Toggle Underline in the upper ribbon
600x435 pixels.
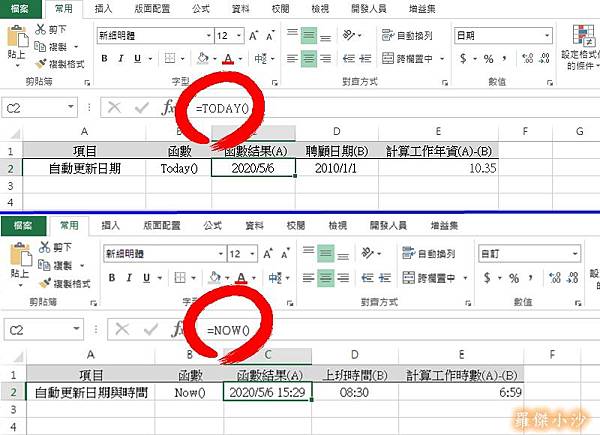tap(137, 59)
